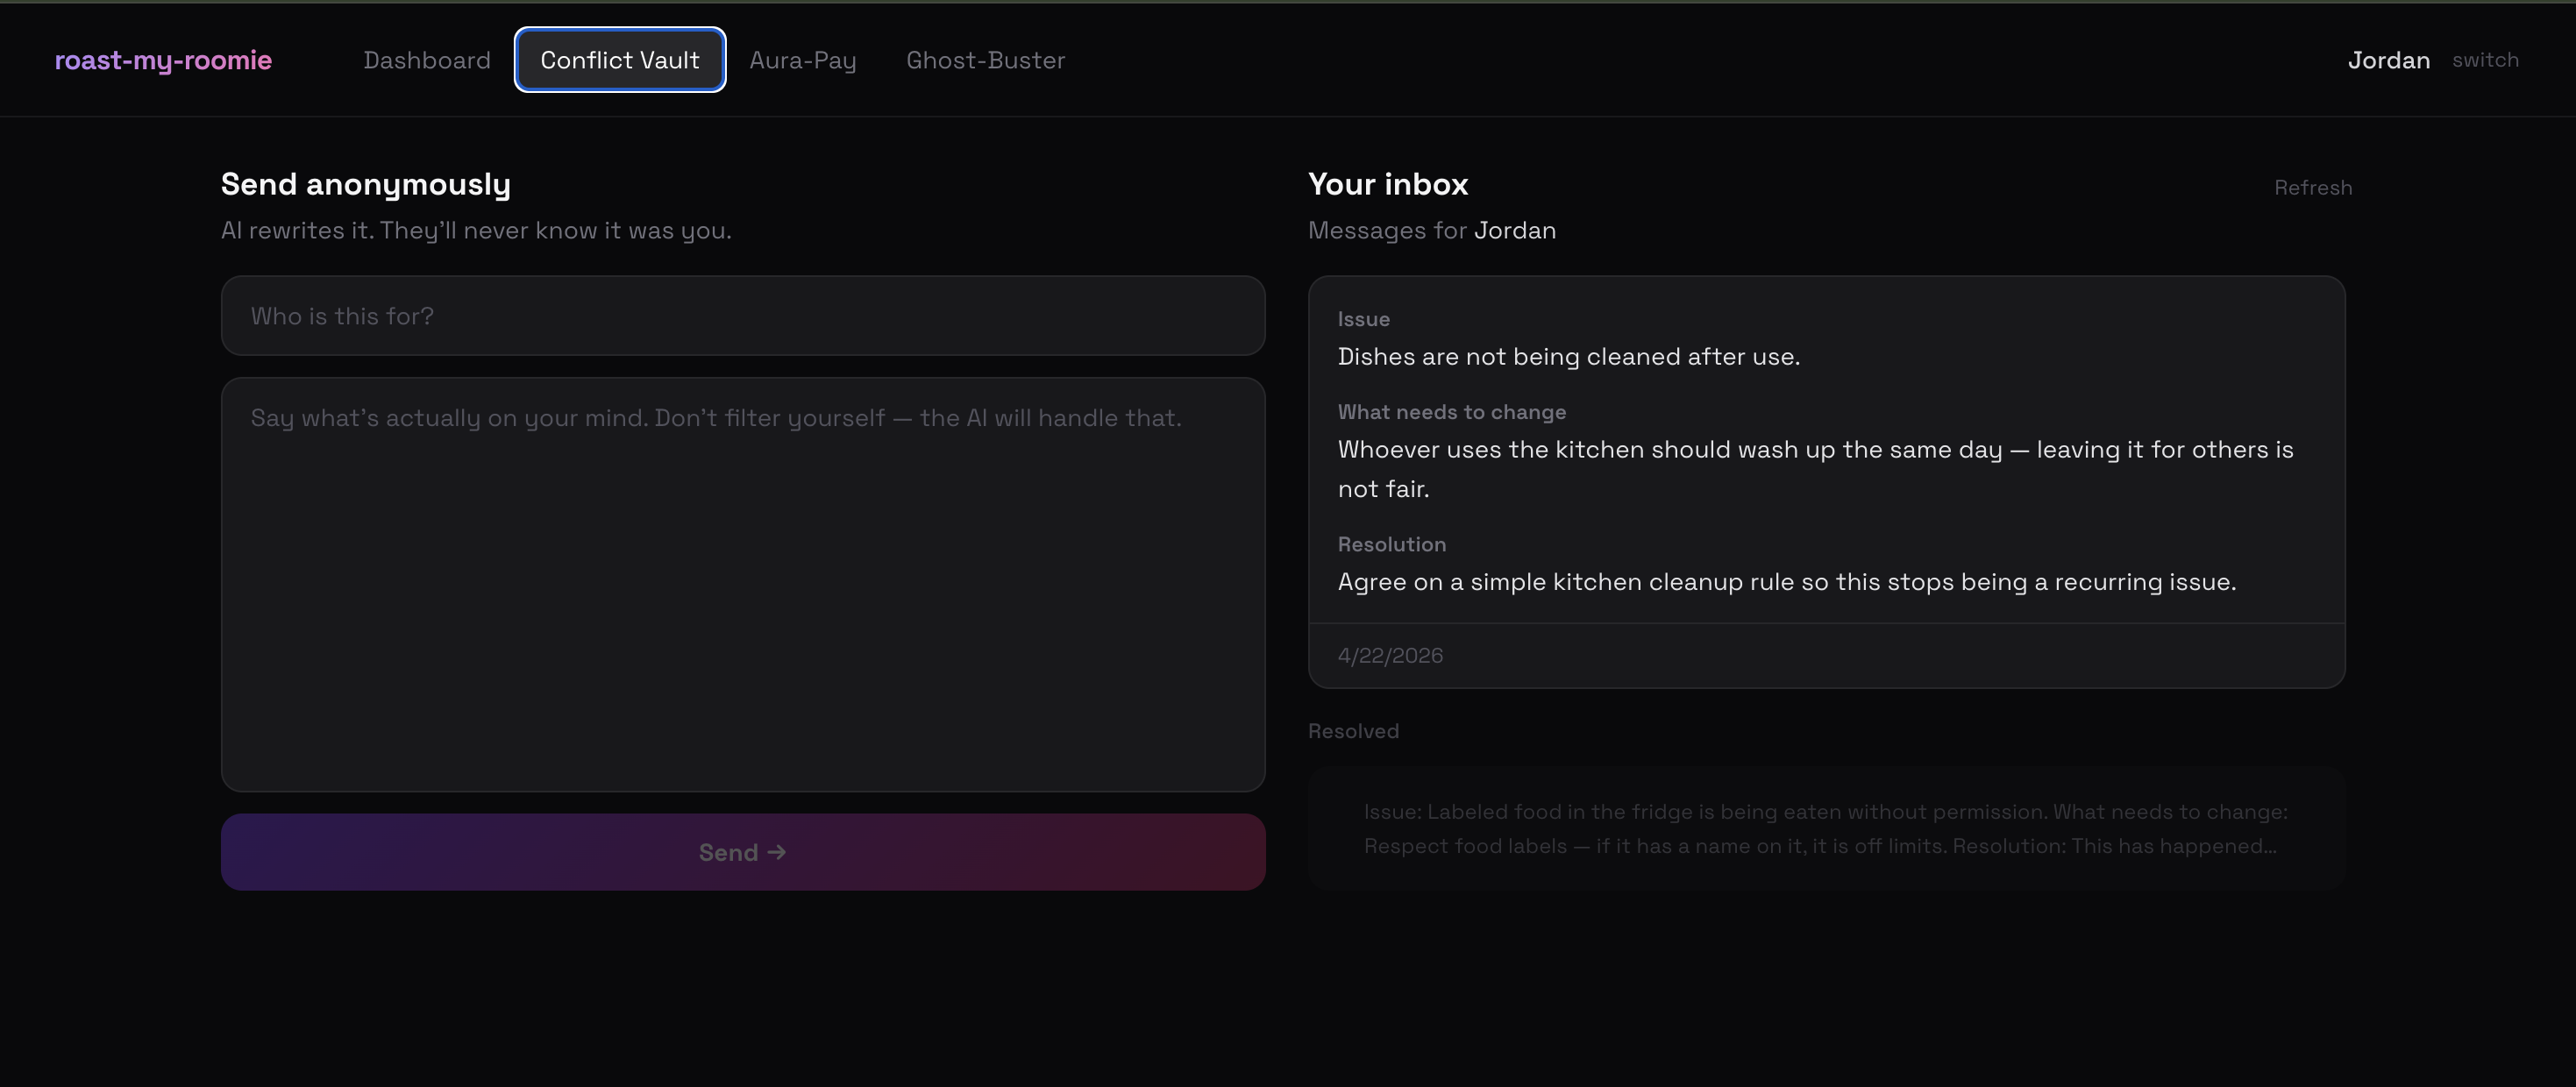Screen dimensions: 2576x1087
Task: Click the Resolved section label
Action: coord(1353,731)
